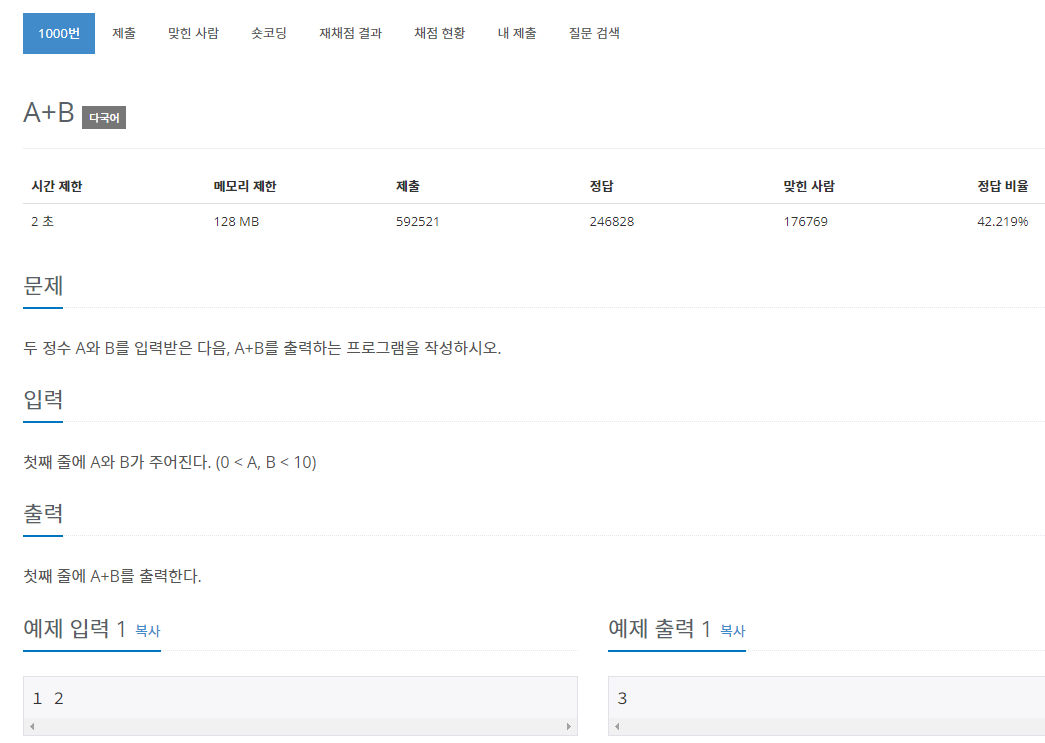Click the output description 첫째 줄에 A+B를 출력한다
Viewport: 1045px width, 743px height.
pos(112,576)
